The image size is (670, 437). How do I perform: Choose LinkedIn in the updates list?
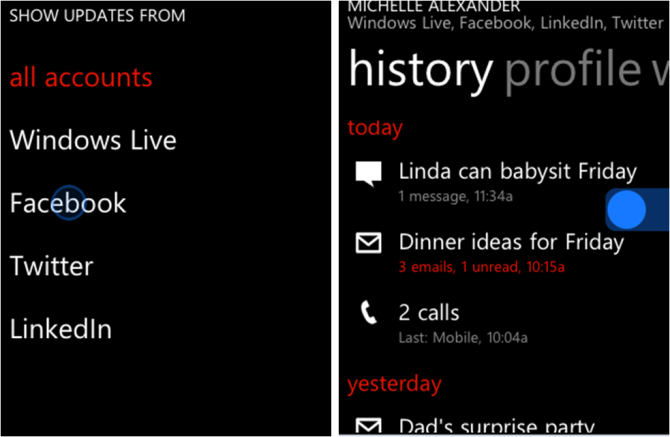(61, 329)
